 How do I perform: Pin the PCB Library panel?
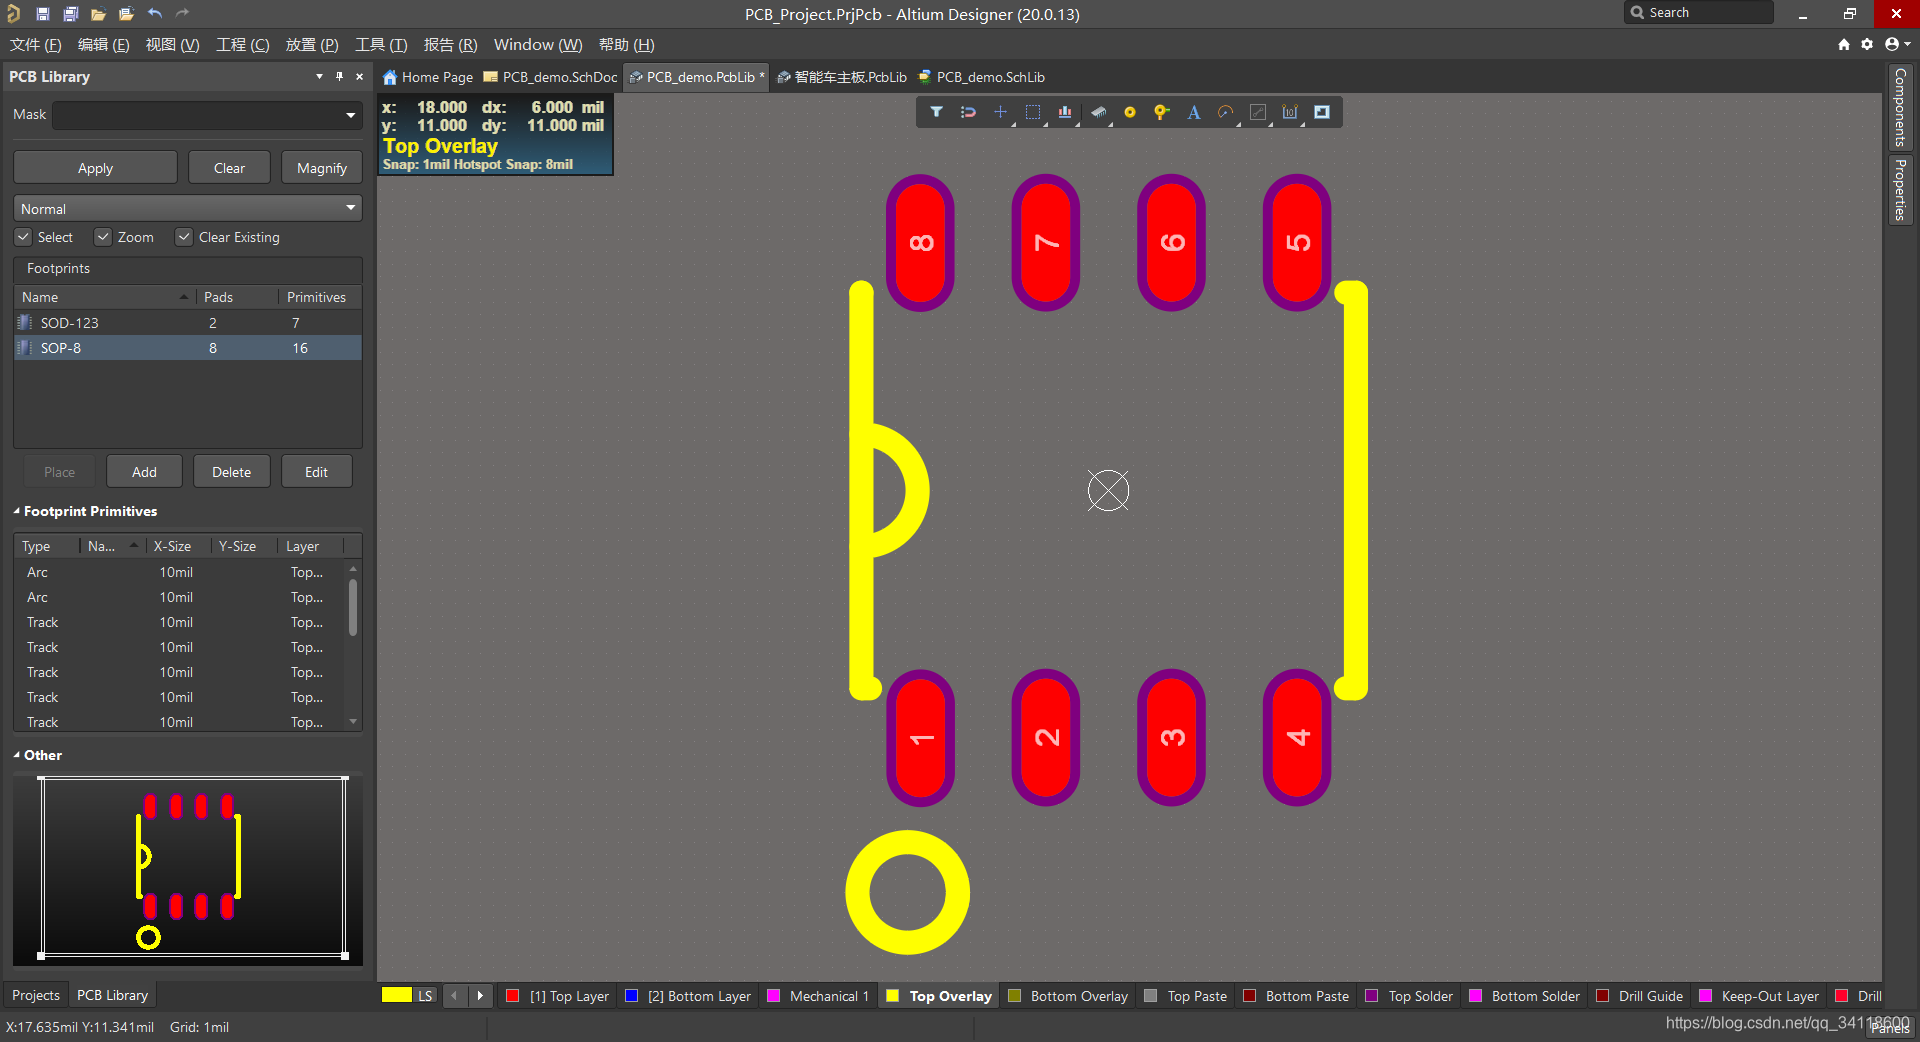pyautogui.click(x=340, y=76)
